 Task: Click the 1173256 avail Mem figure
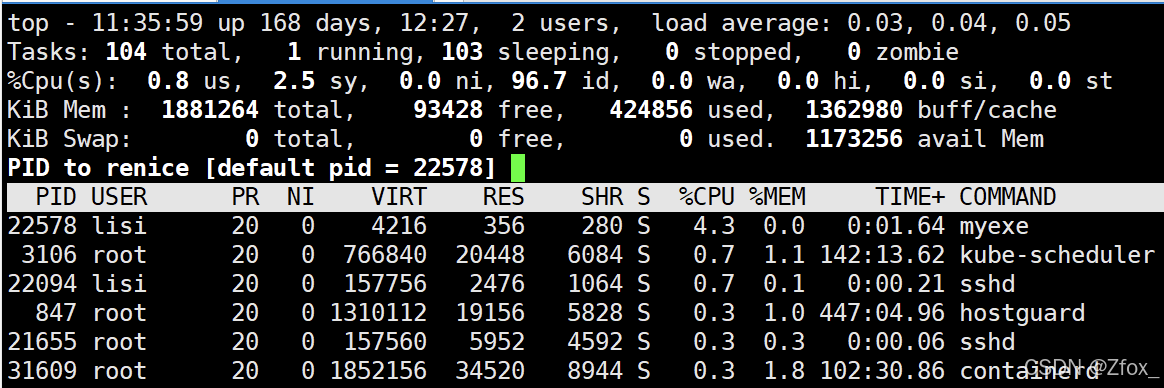[x=854, y=139]
